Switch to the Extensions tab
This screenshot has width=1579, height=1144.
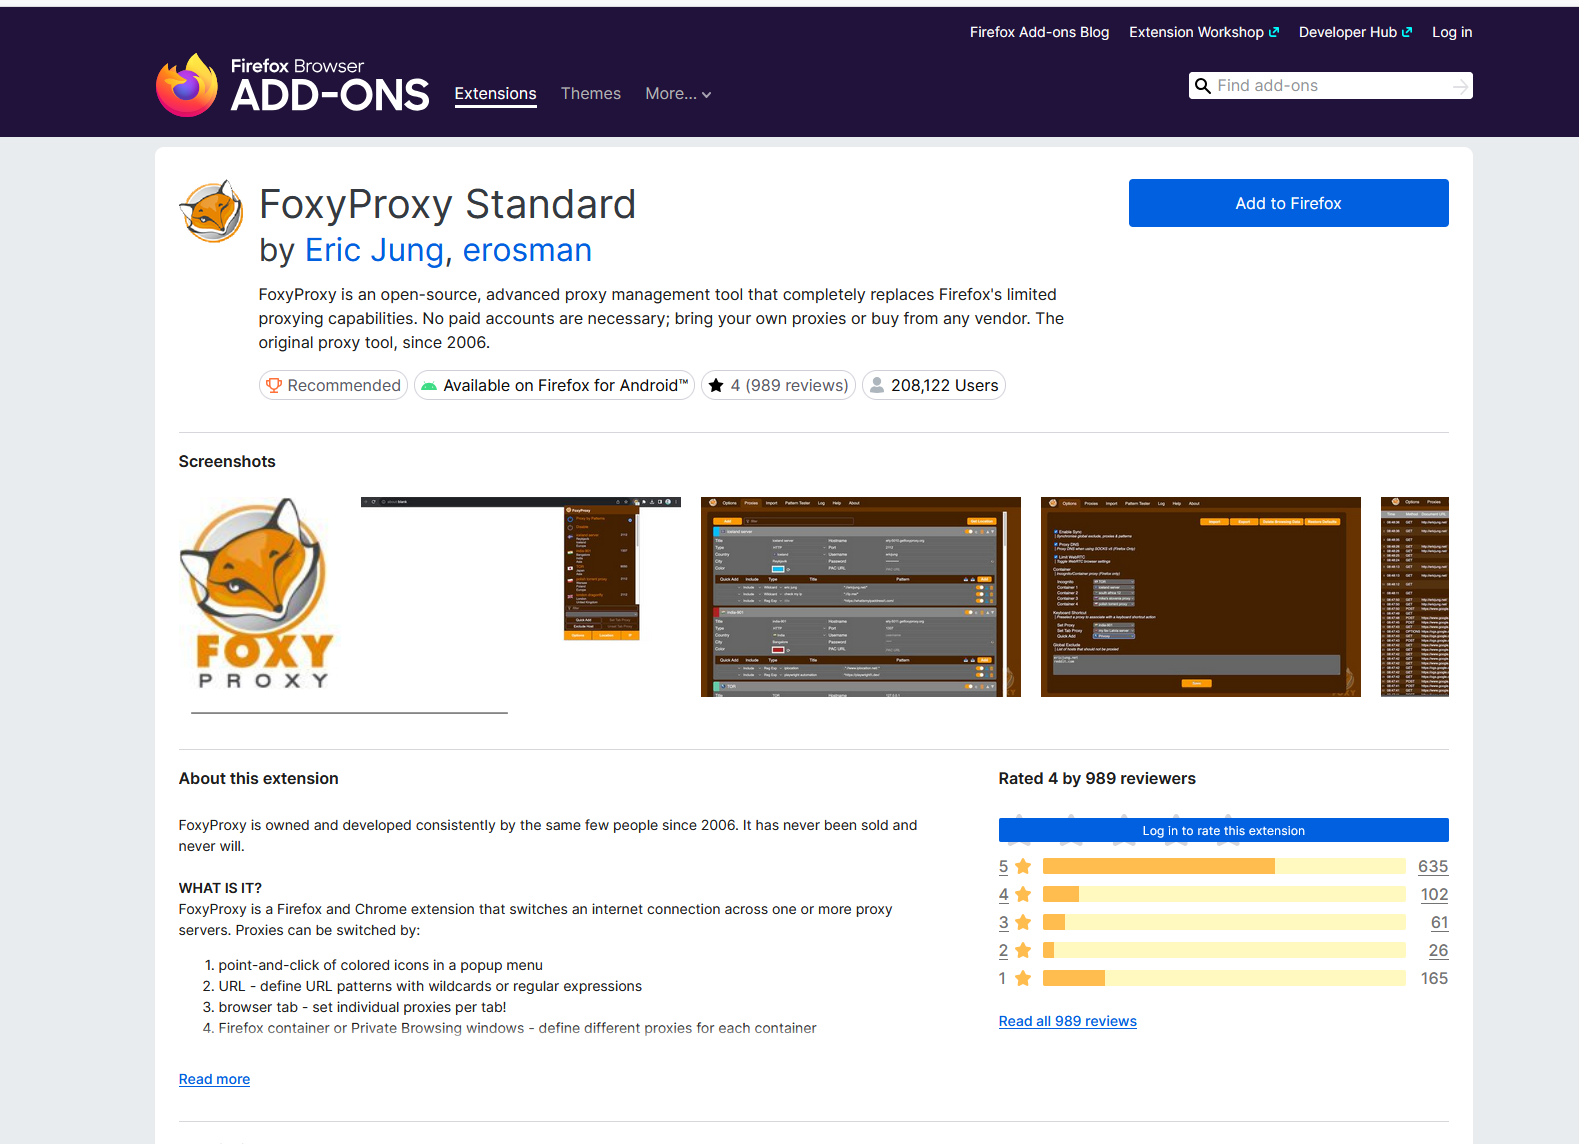click(495, 94)
